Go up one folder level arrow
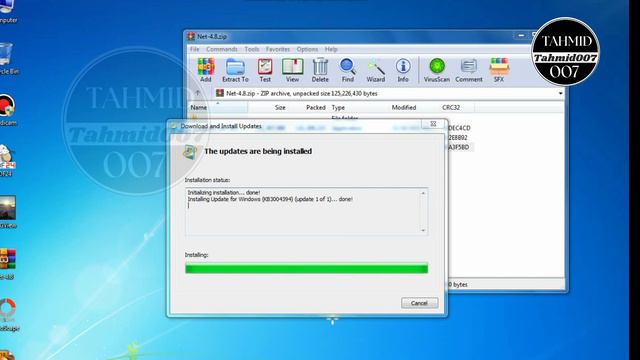This screenshot has height=360, width=640. tap(198, 93)
